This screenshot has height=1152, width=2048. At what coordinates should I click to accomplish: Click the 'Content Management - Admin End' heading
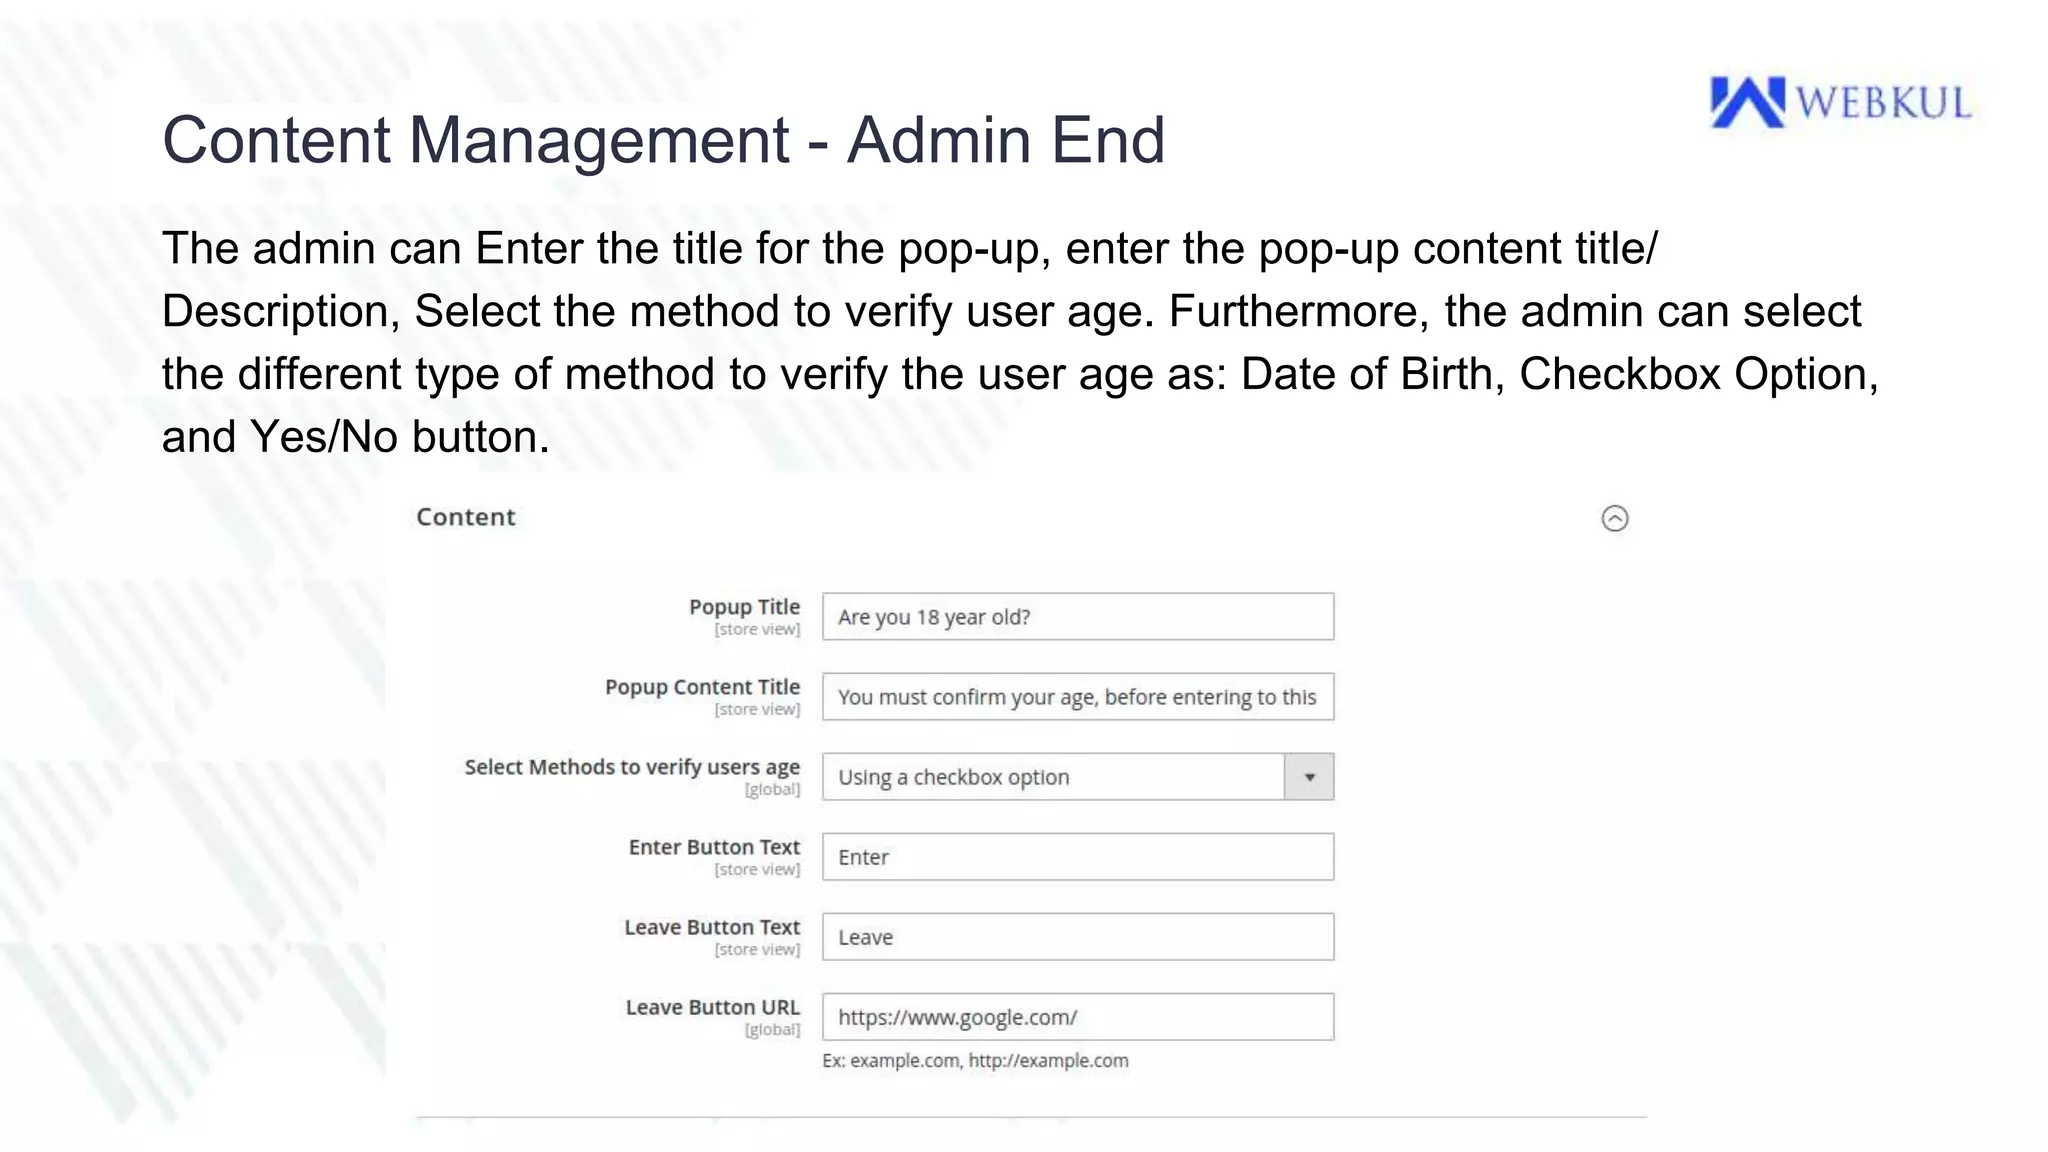pos(664,140)
